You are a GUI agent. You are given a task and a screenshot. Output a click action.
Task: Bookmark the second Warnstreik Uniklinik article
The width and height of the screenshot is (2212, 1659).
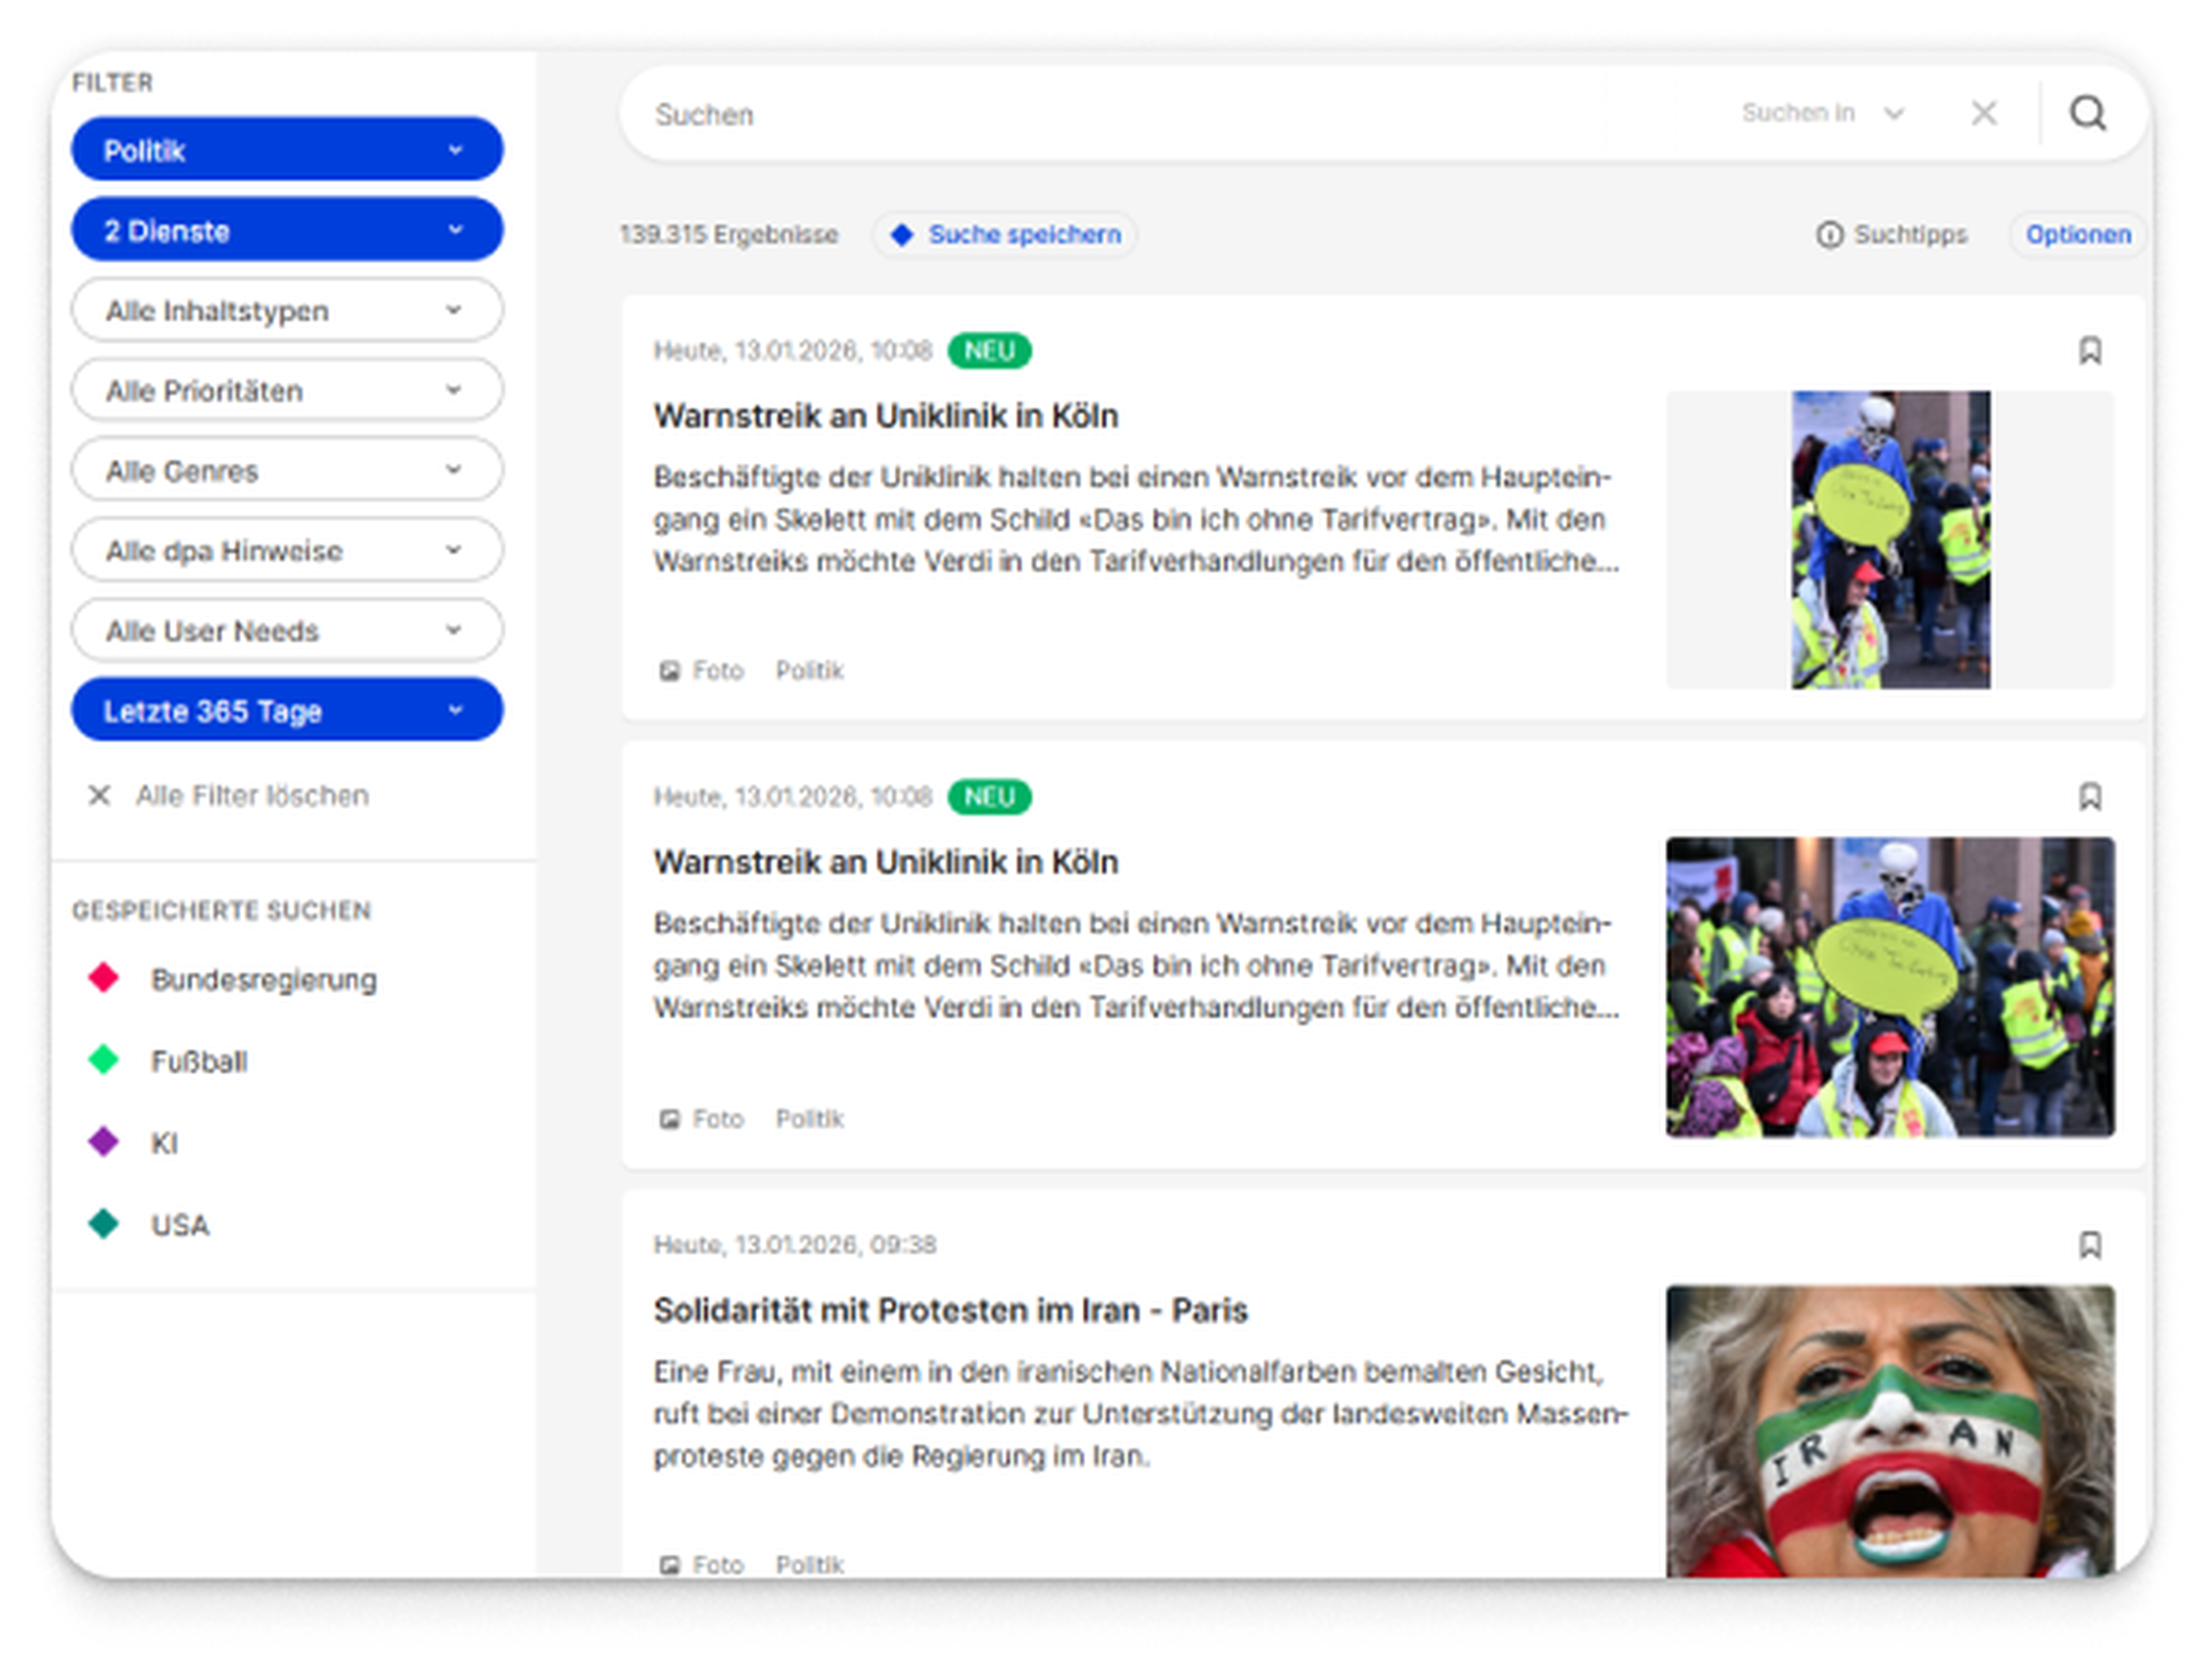pyautogui.click(x=2089, y=797)
